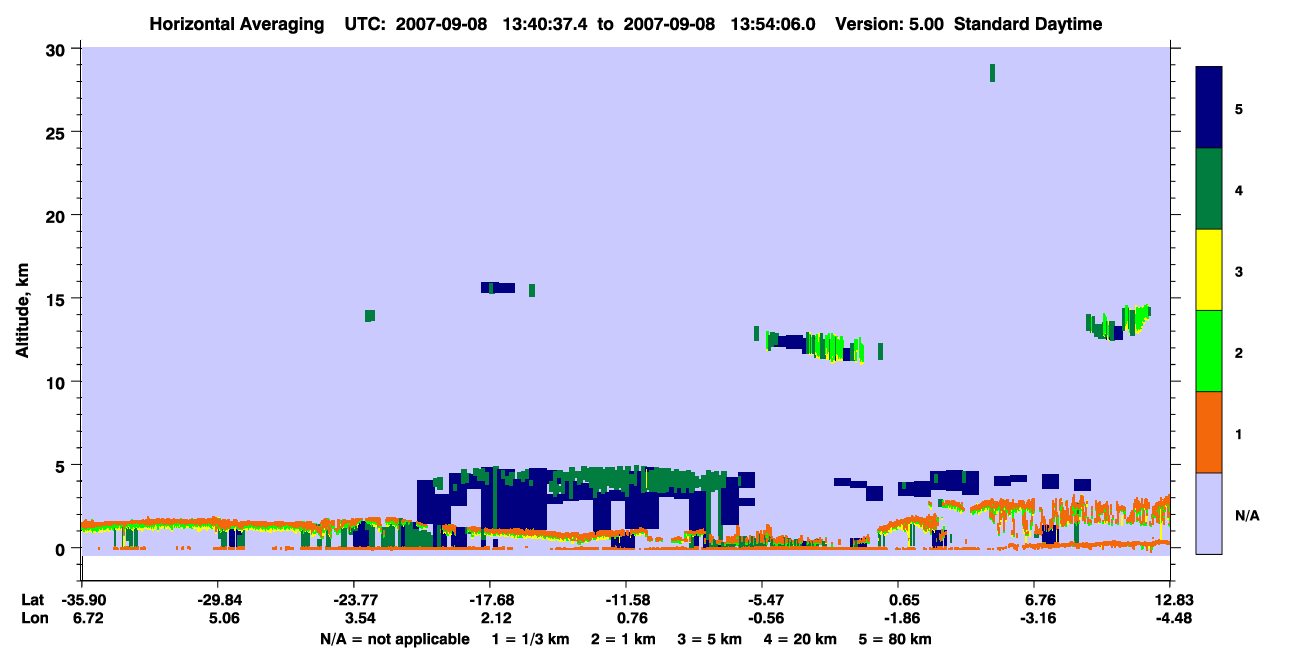1300x667 pixels.
Task: Click 'Version: 5.00' in the title
Action: point(891,24)
